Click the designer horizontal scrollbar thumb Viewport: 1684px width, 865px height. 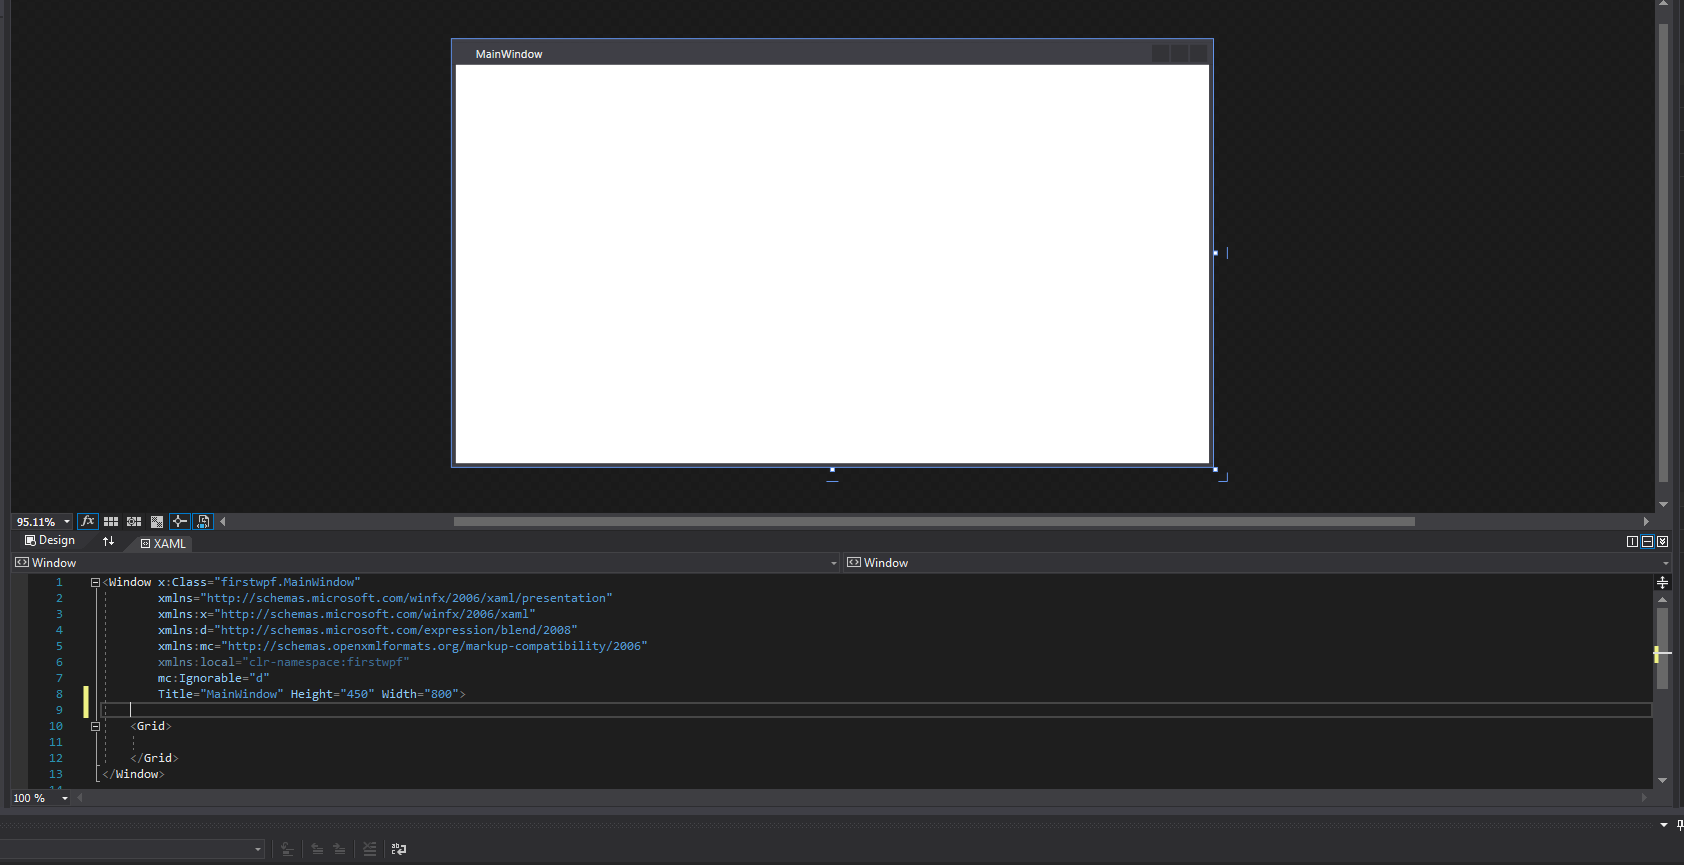pyautogui.click(x=934, y=521)
